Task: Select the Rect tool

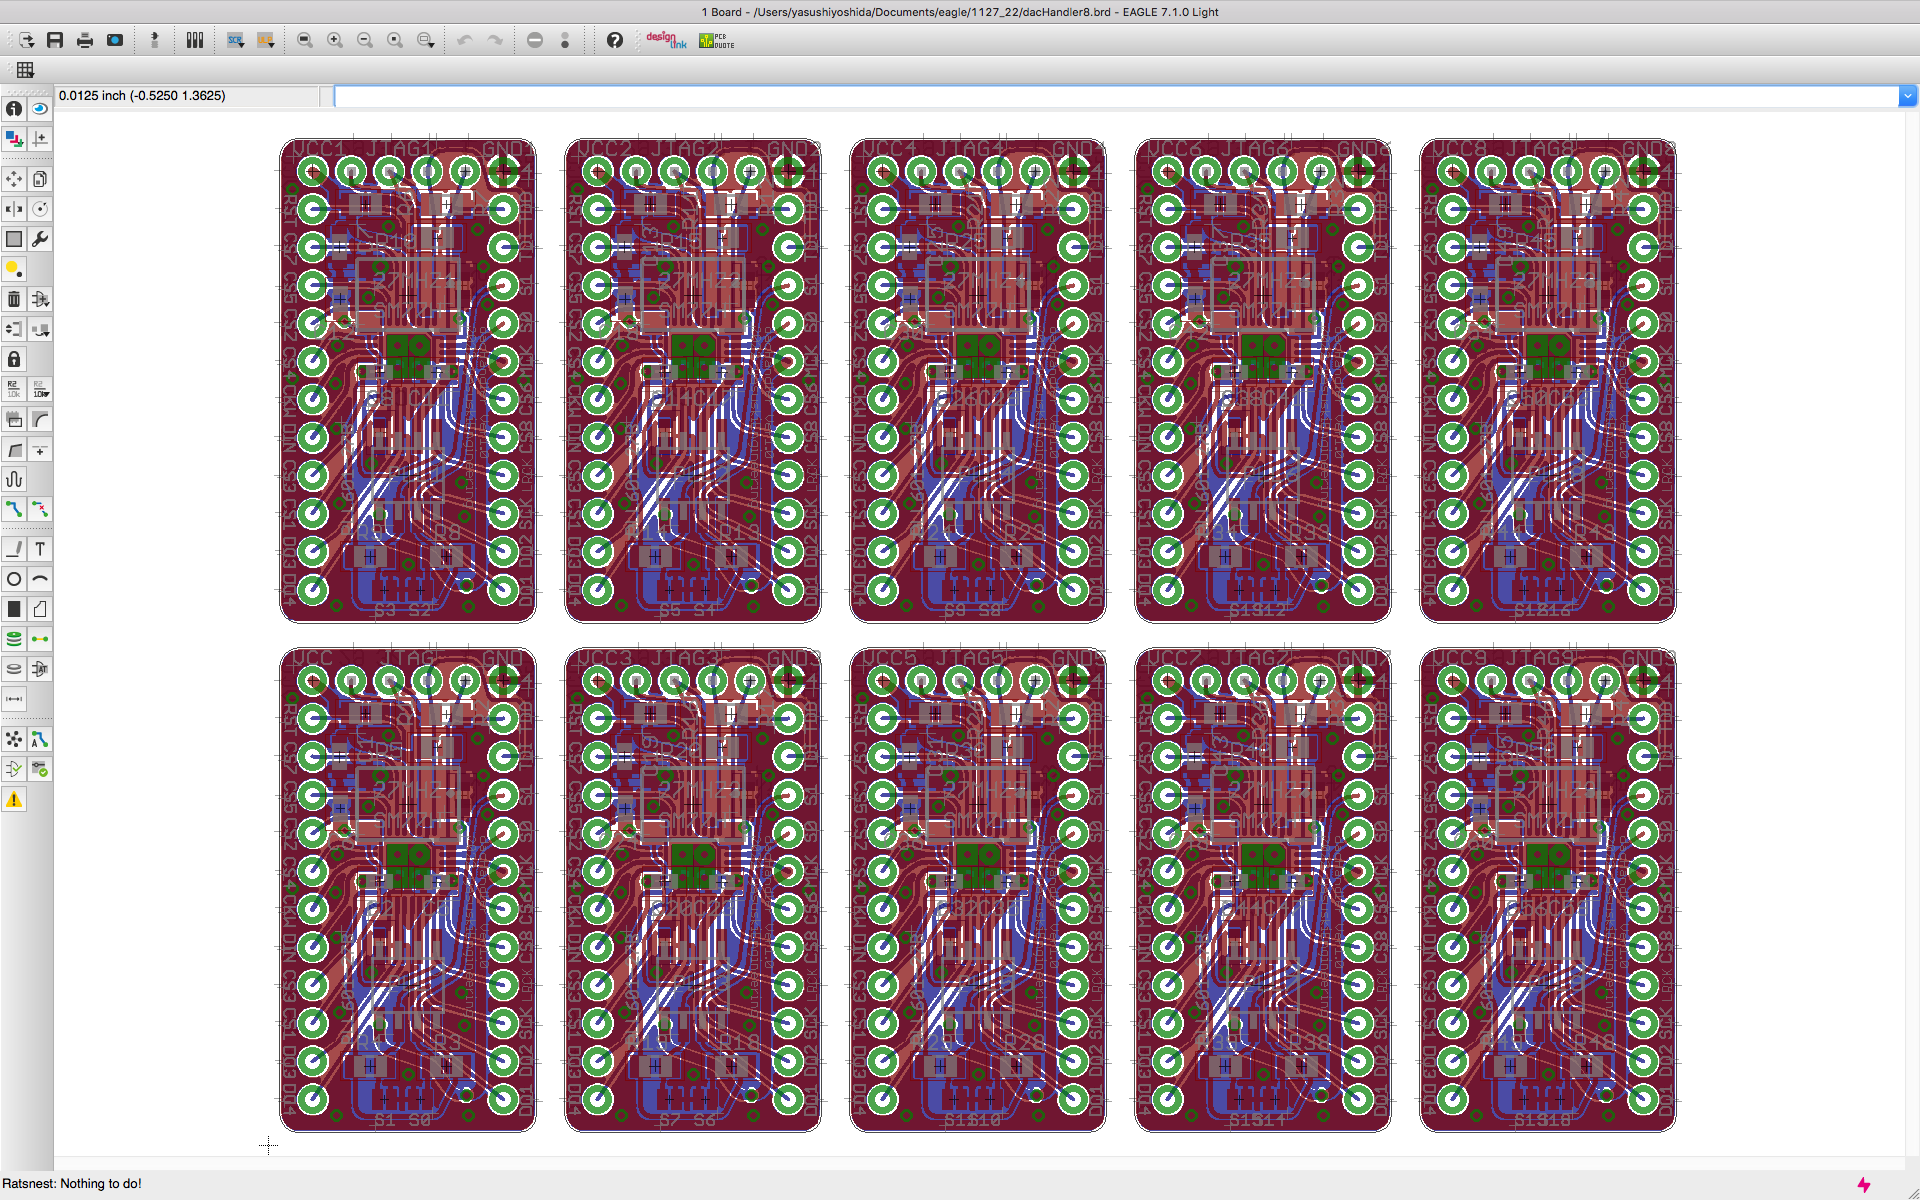Action: click(x=14, y=609)
